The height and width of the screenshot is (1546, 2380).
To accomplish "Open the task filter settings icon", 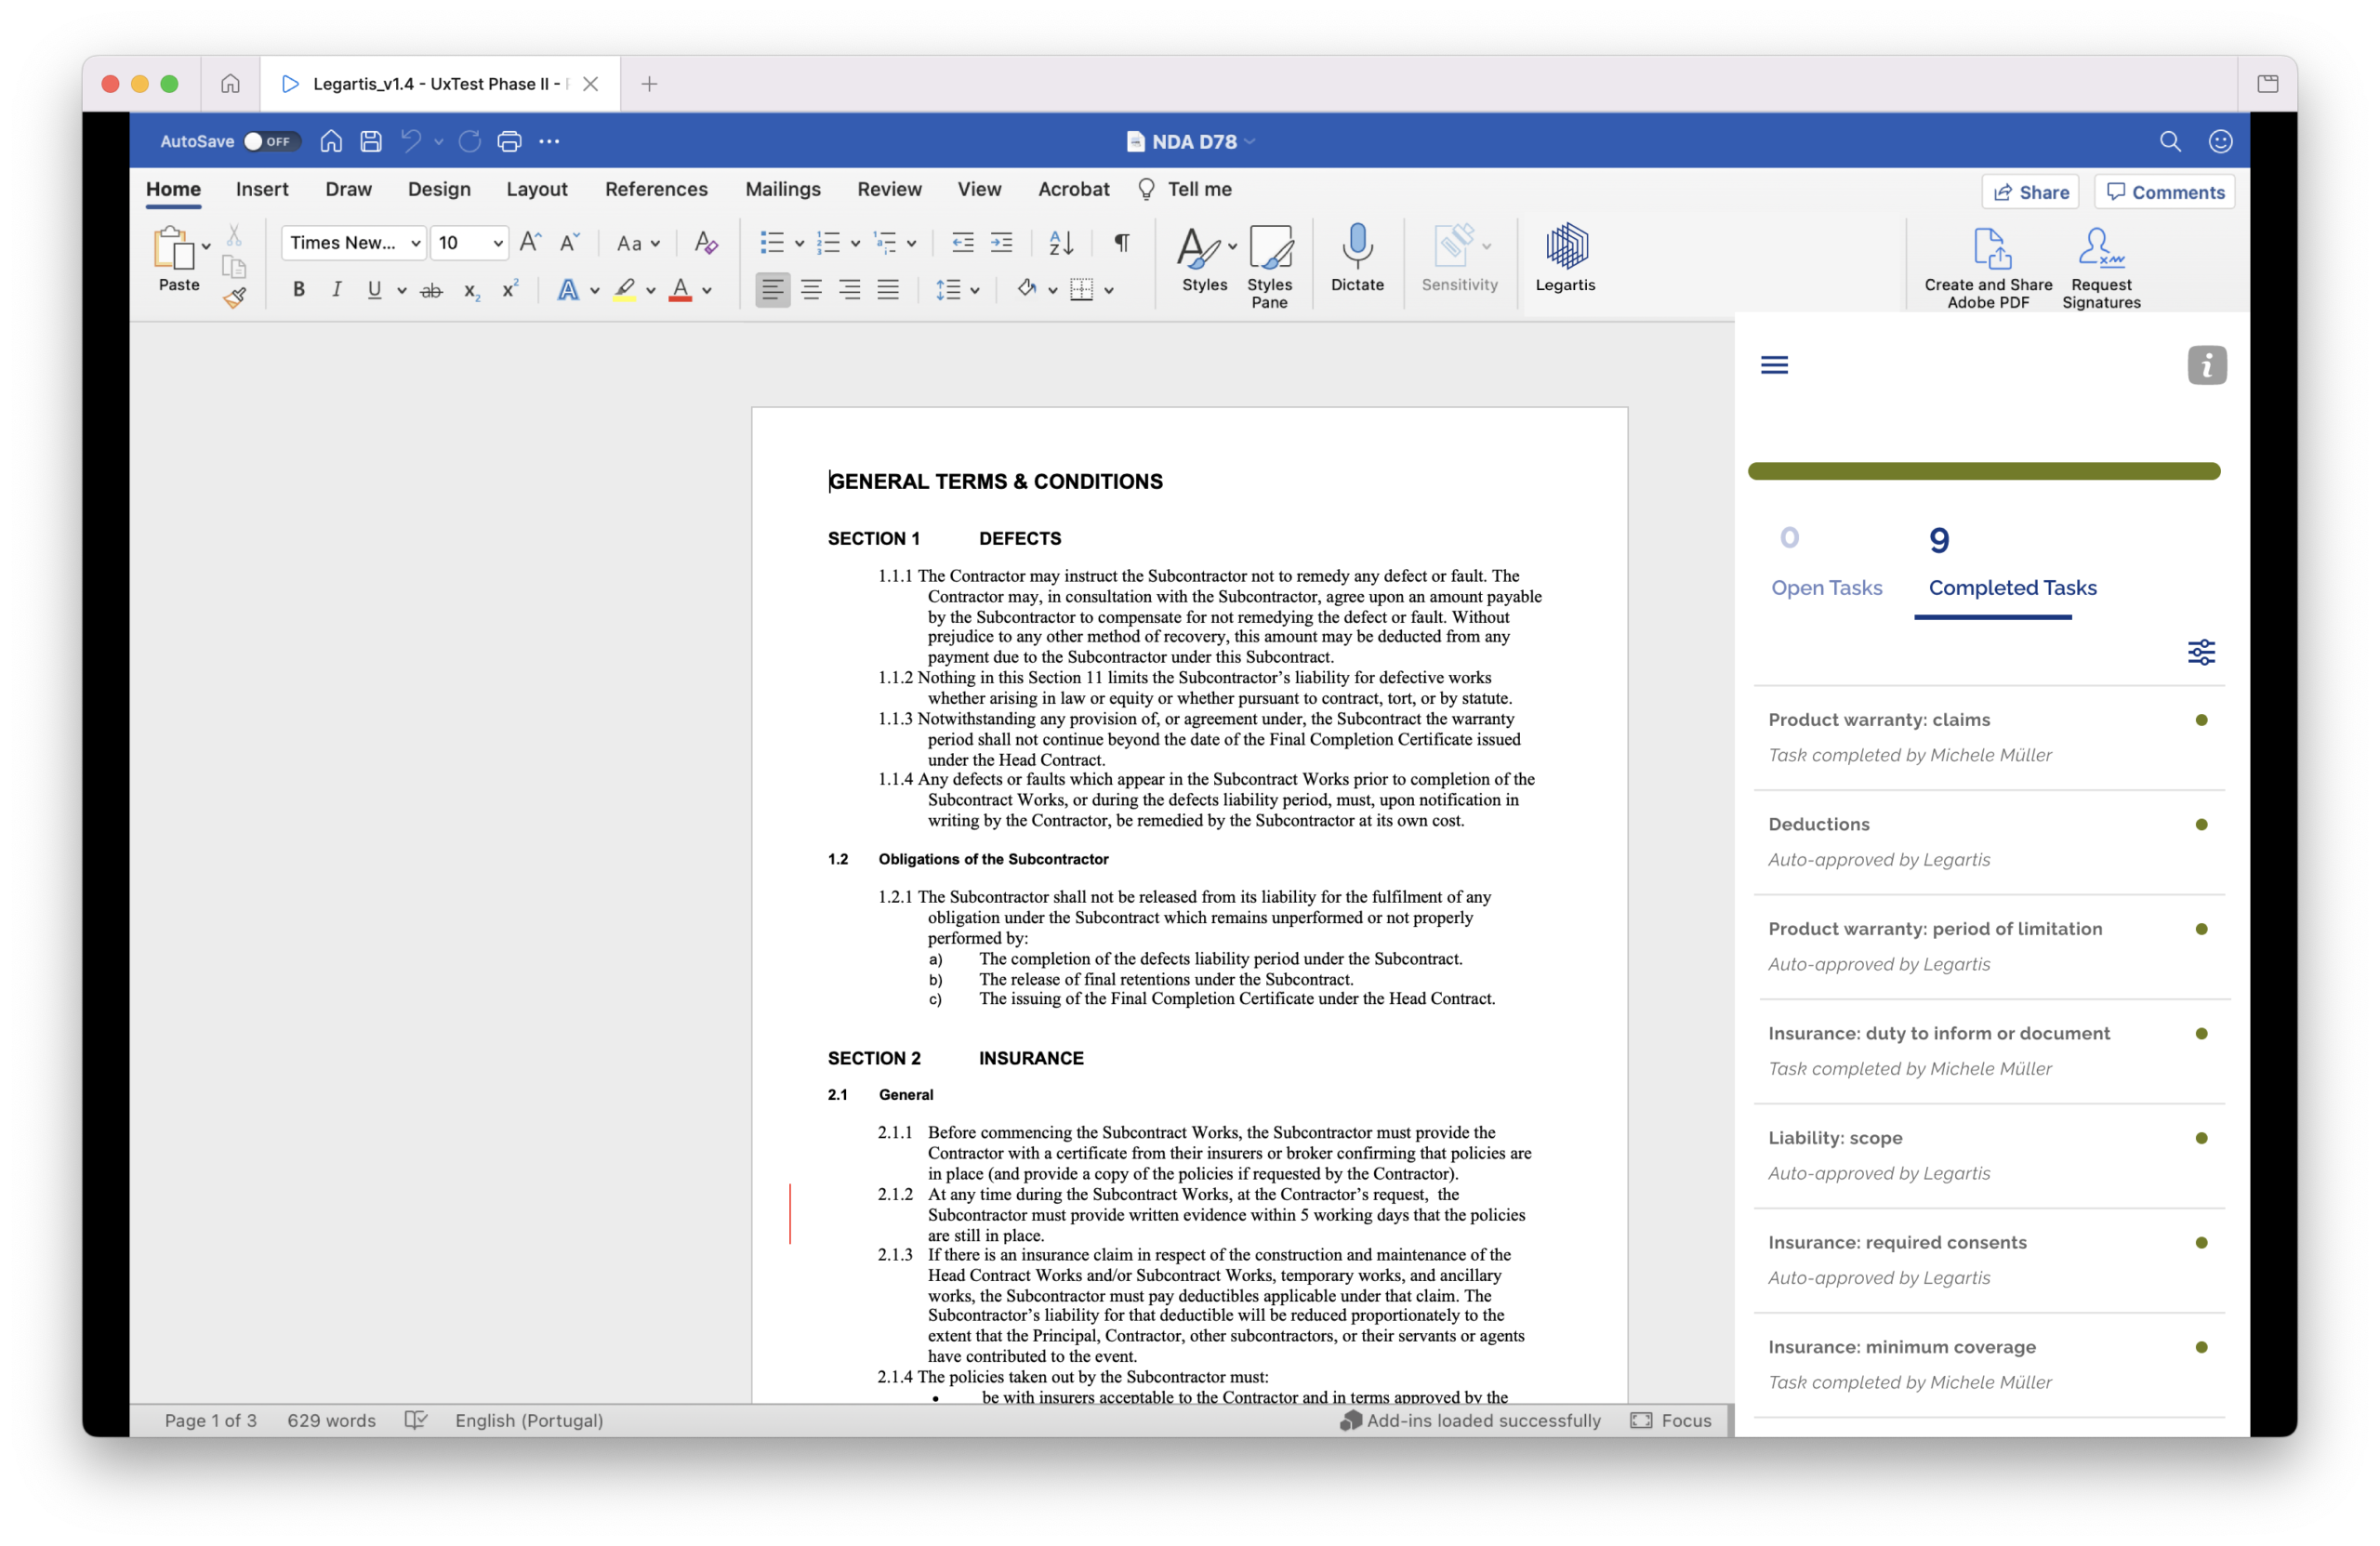I will click(2201, 652).
